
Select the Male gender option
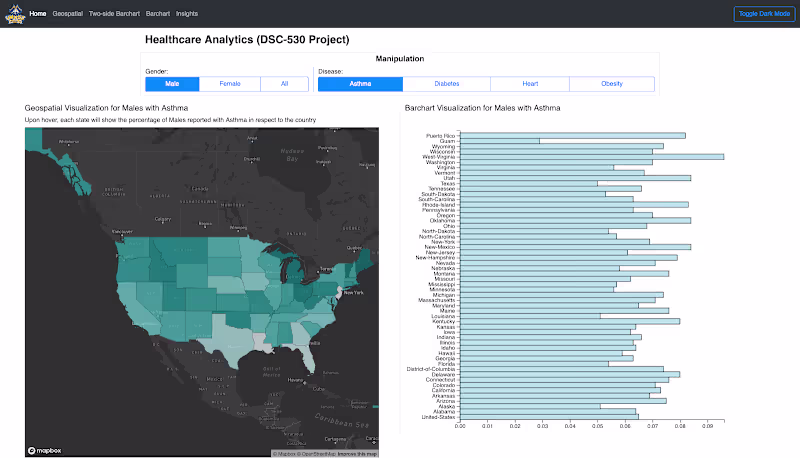[x=172, y=84]
